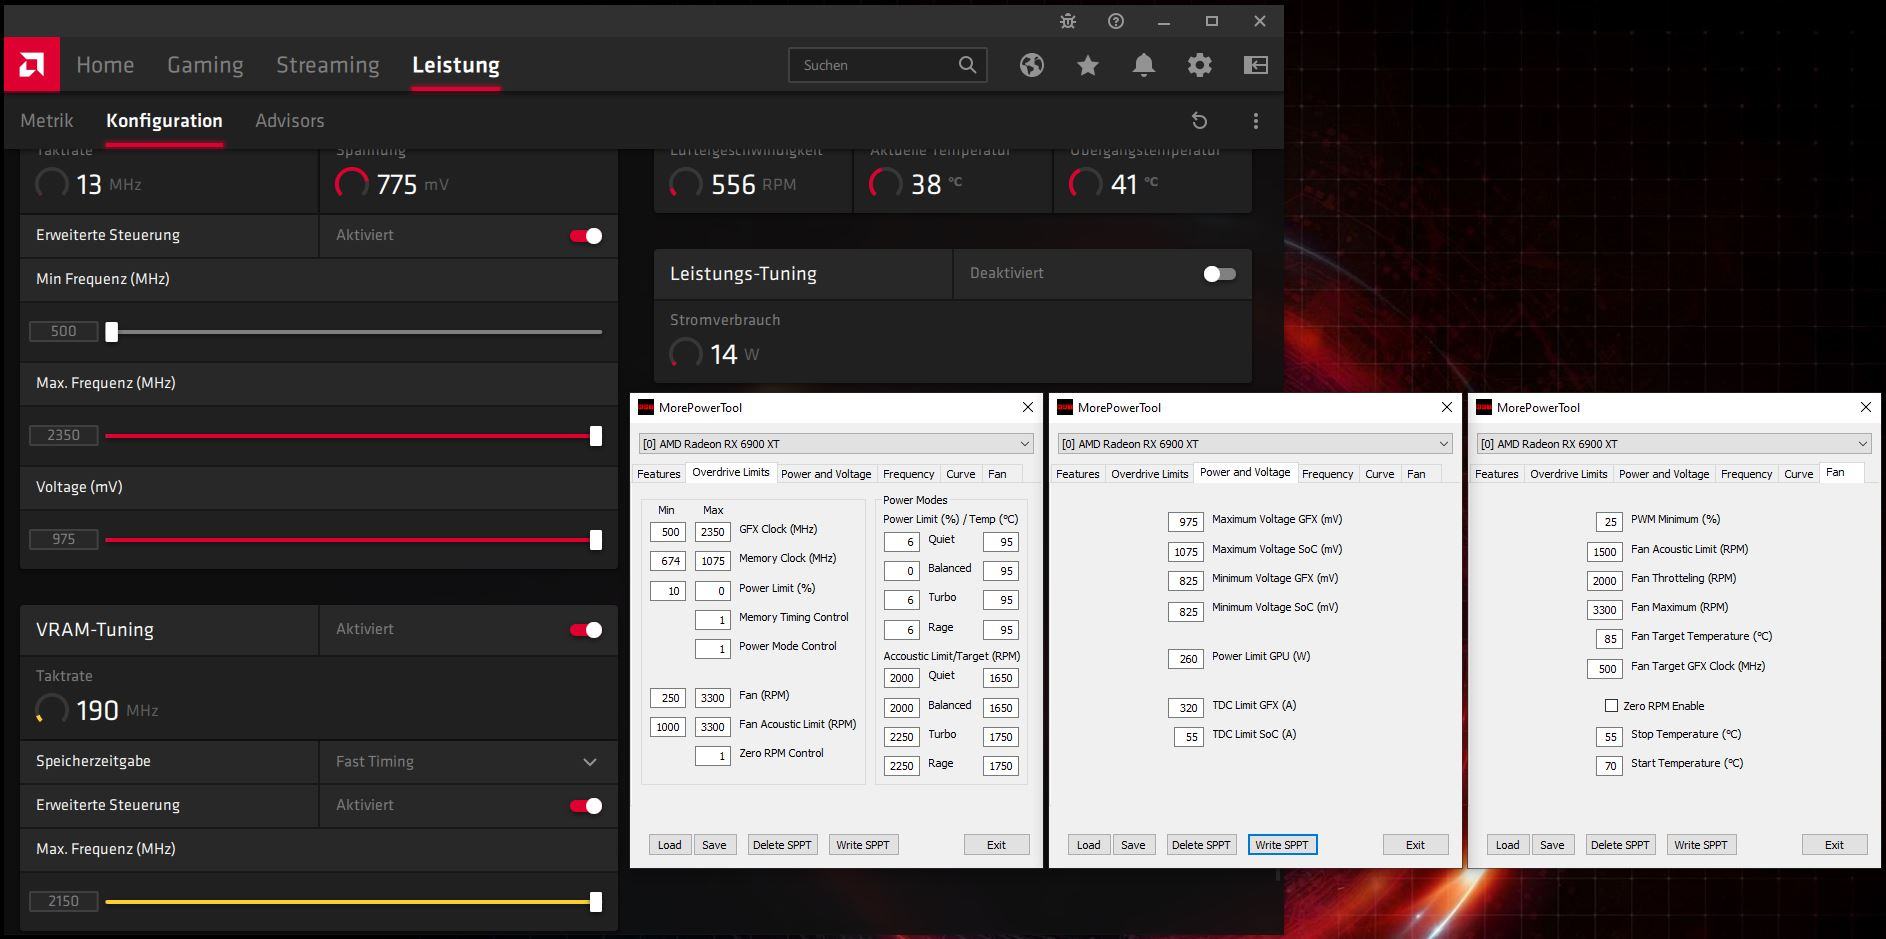This screenshot has width=1886, height=939.
Task: Click Write SPPT in third MorePowerTool window
Action: click(x=1701, y=845)
